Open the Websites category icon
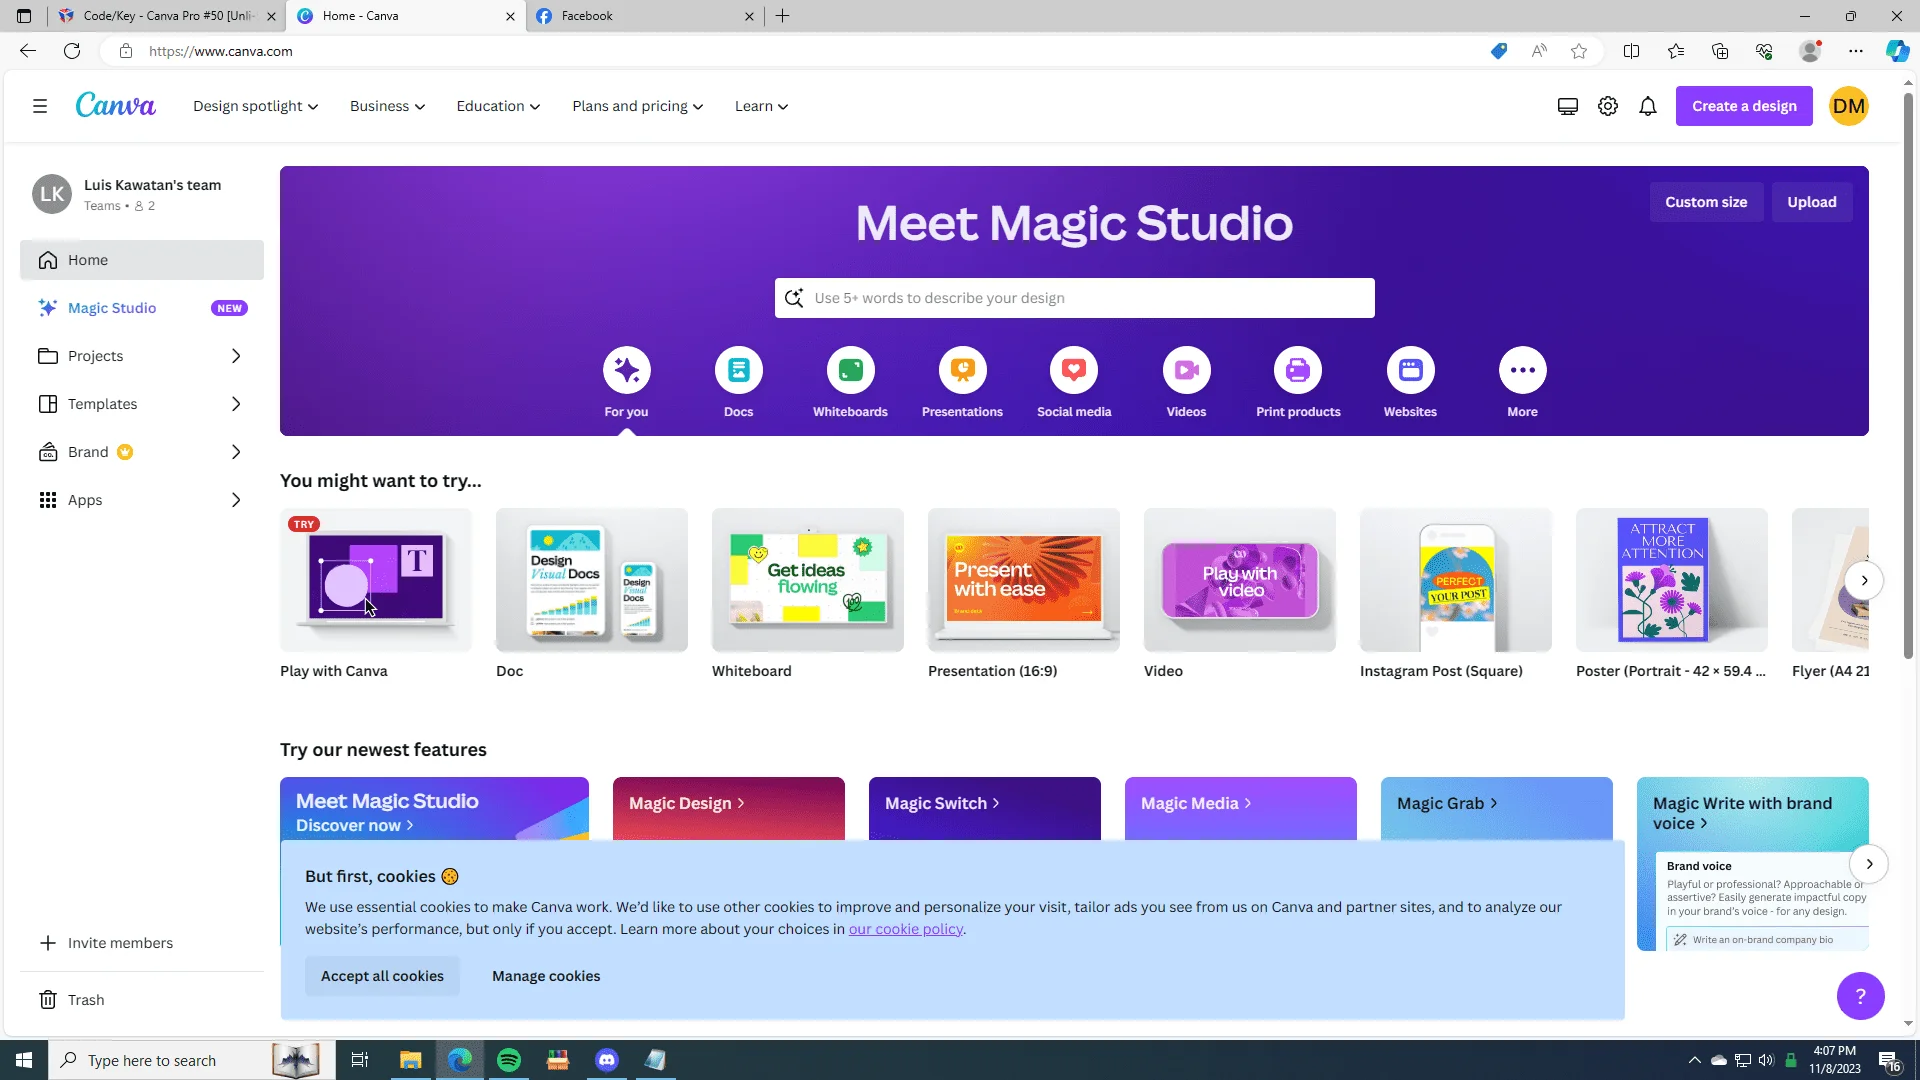Screen dimensions: 1920x1080 1410,371
